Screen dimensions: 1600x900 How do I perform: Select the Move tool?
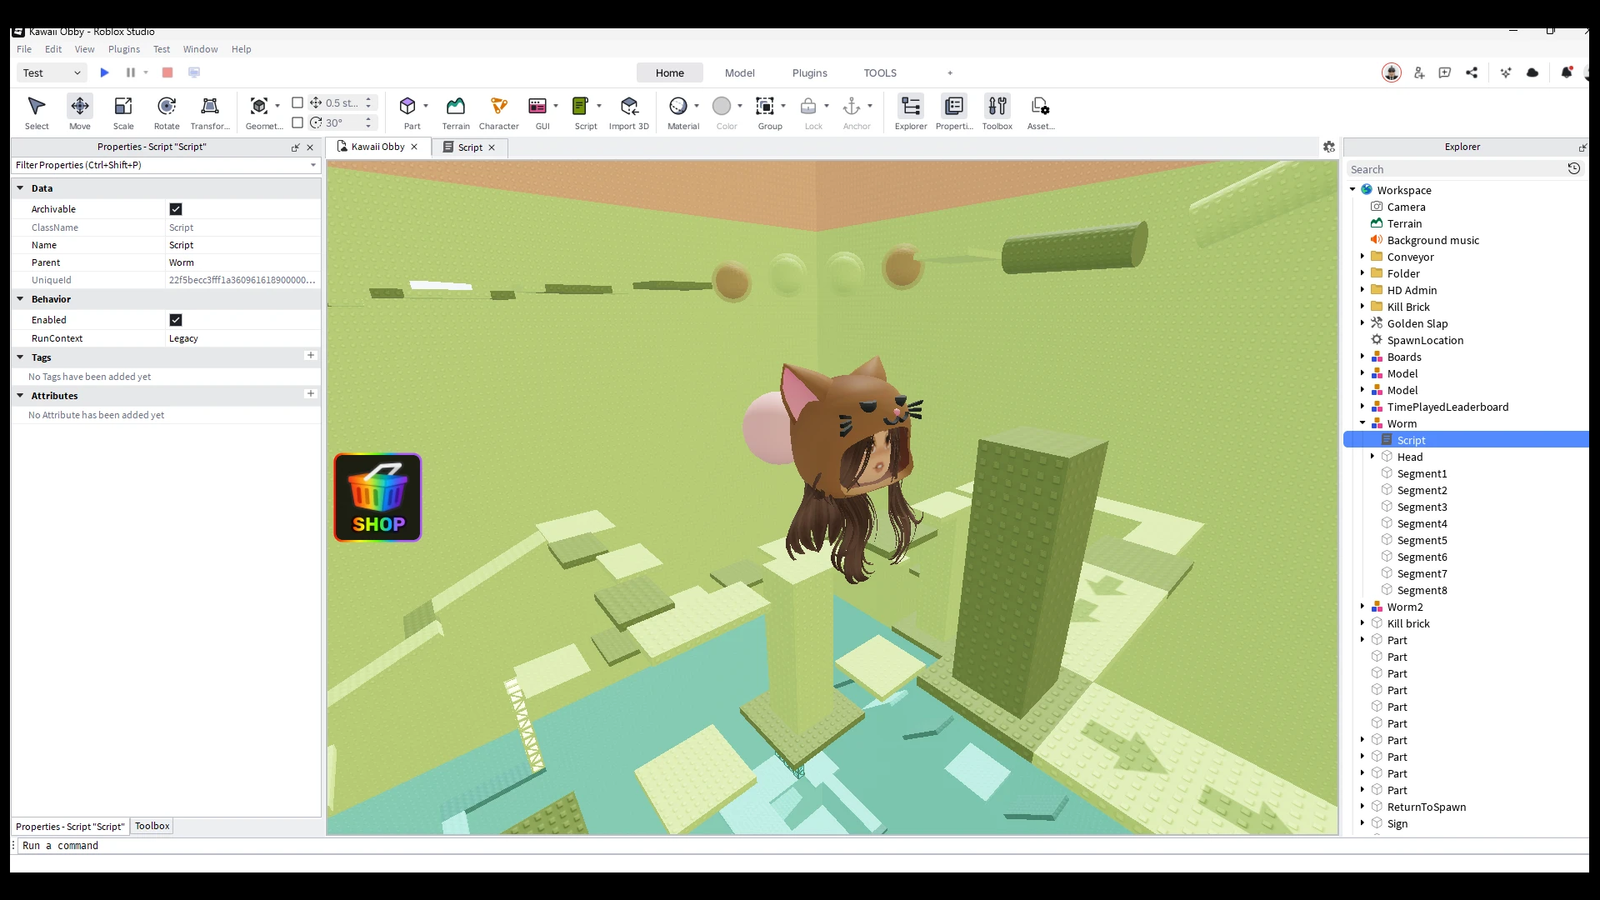point(80,111)
